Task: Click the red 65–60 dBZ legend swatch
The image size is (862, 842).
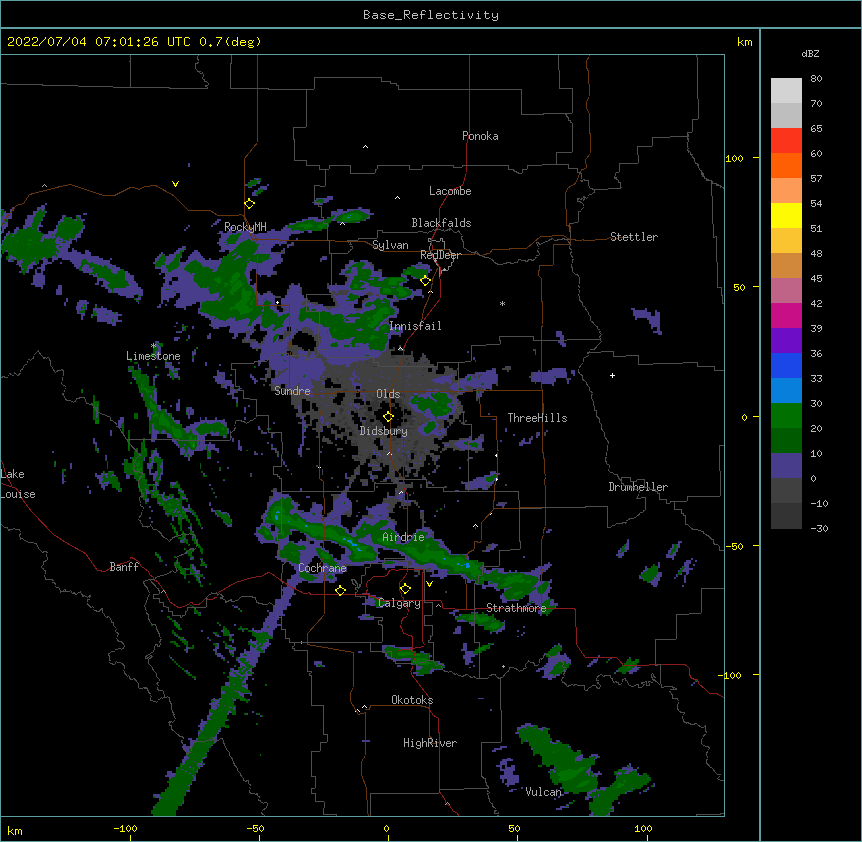Action: tap(786, 140)
